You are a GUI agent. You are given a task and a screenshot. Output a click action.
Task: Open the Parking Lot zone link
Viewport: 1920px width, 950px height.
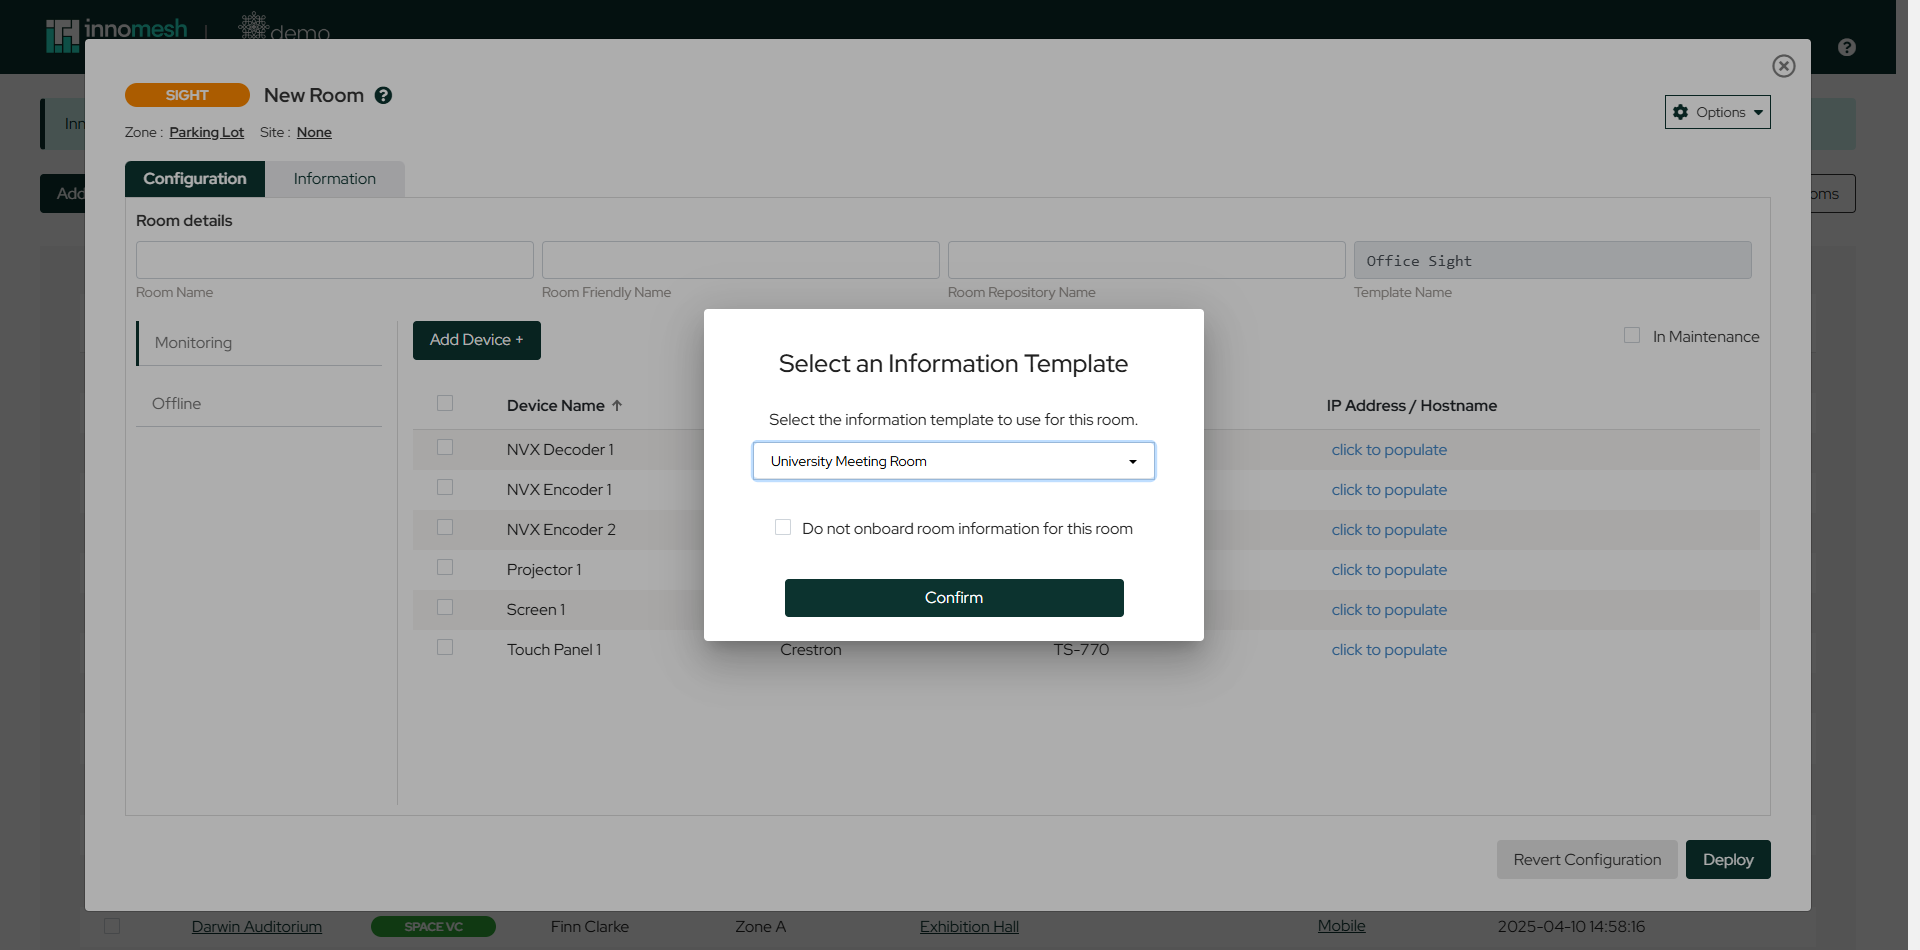click(206, 132)
